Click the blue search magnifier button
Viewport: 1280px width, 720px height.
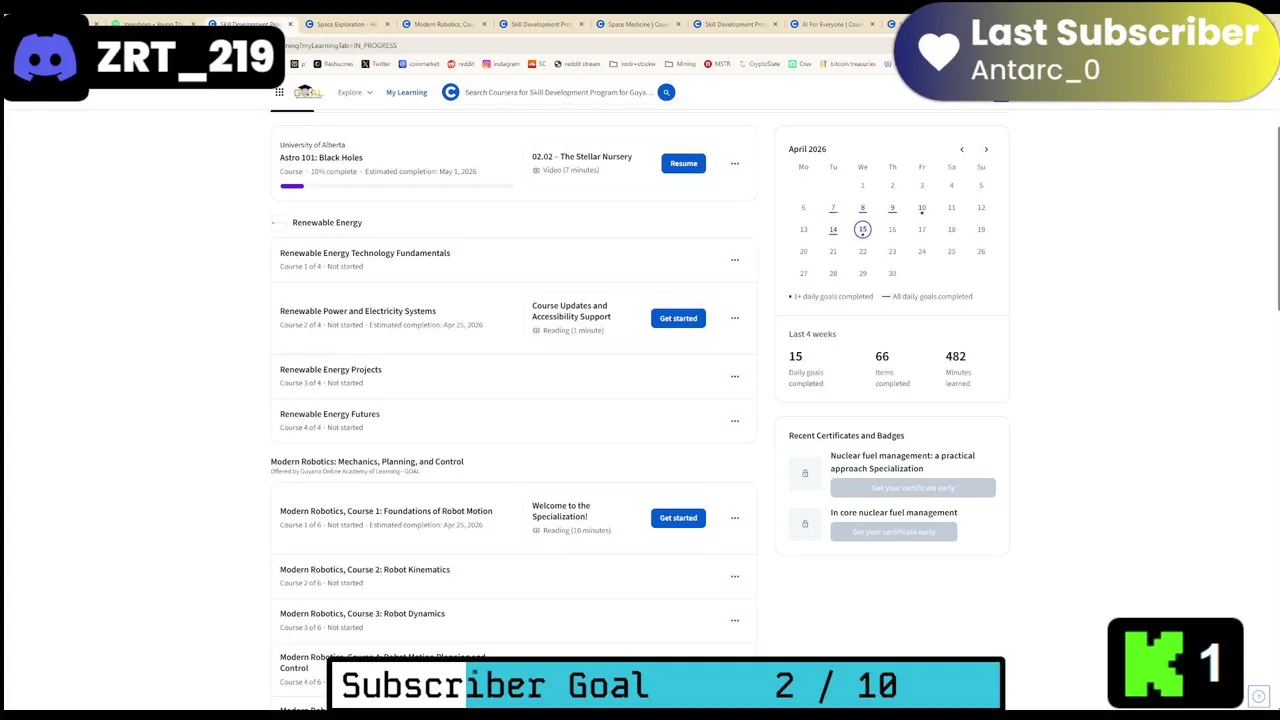point(666,92)
